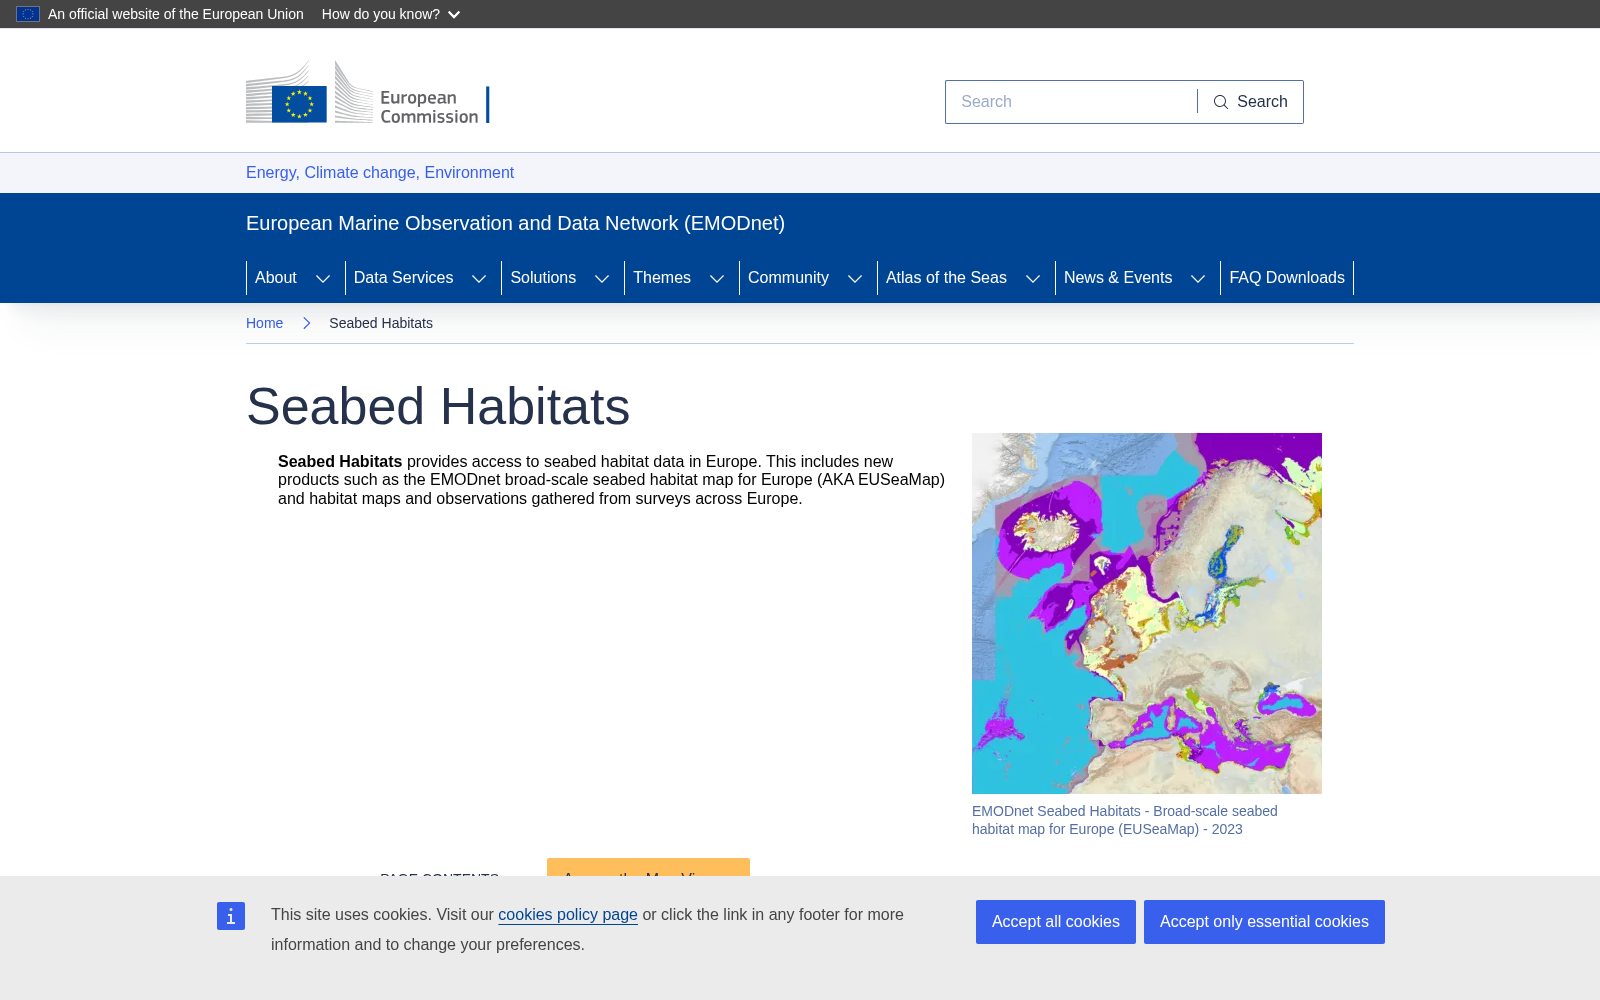Open the About menu item
Screen dimensions: 1600x1000
[276, 278]
